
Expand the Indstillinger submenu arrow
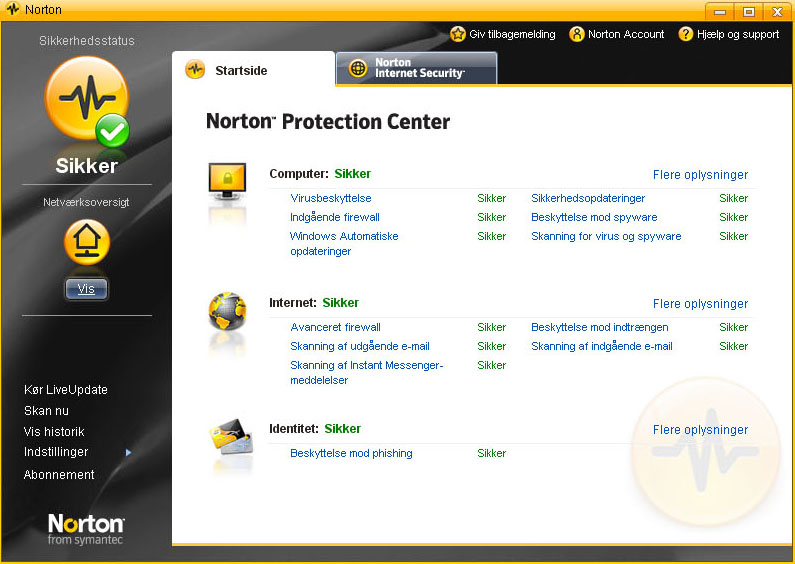click(128, 452)
